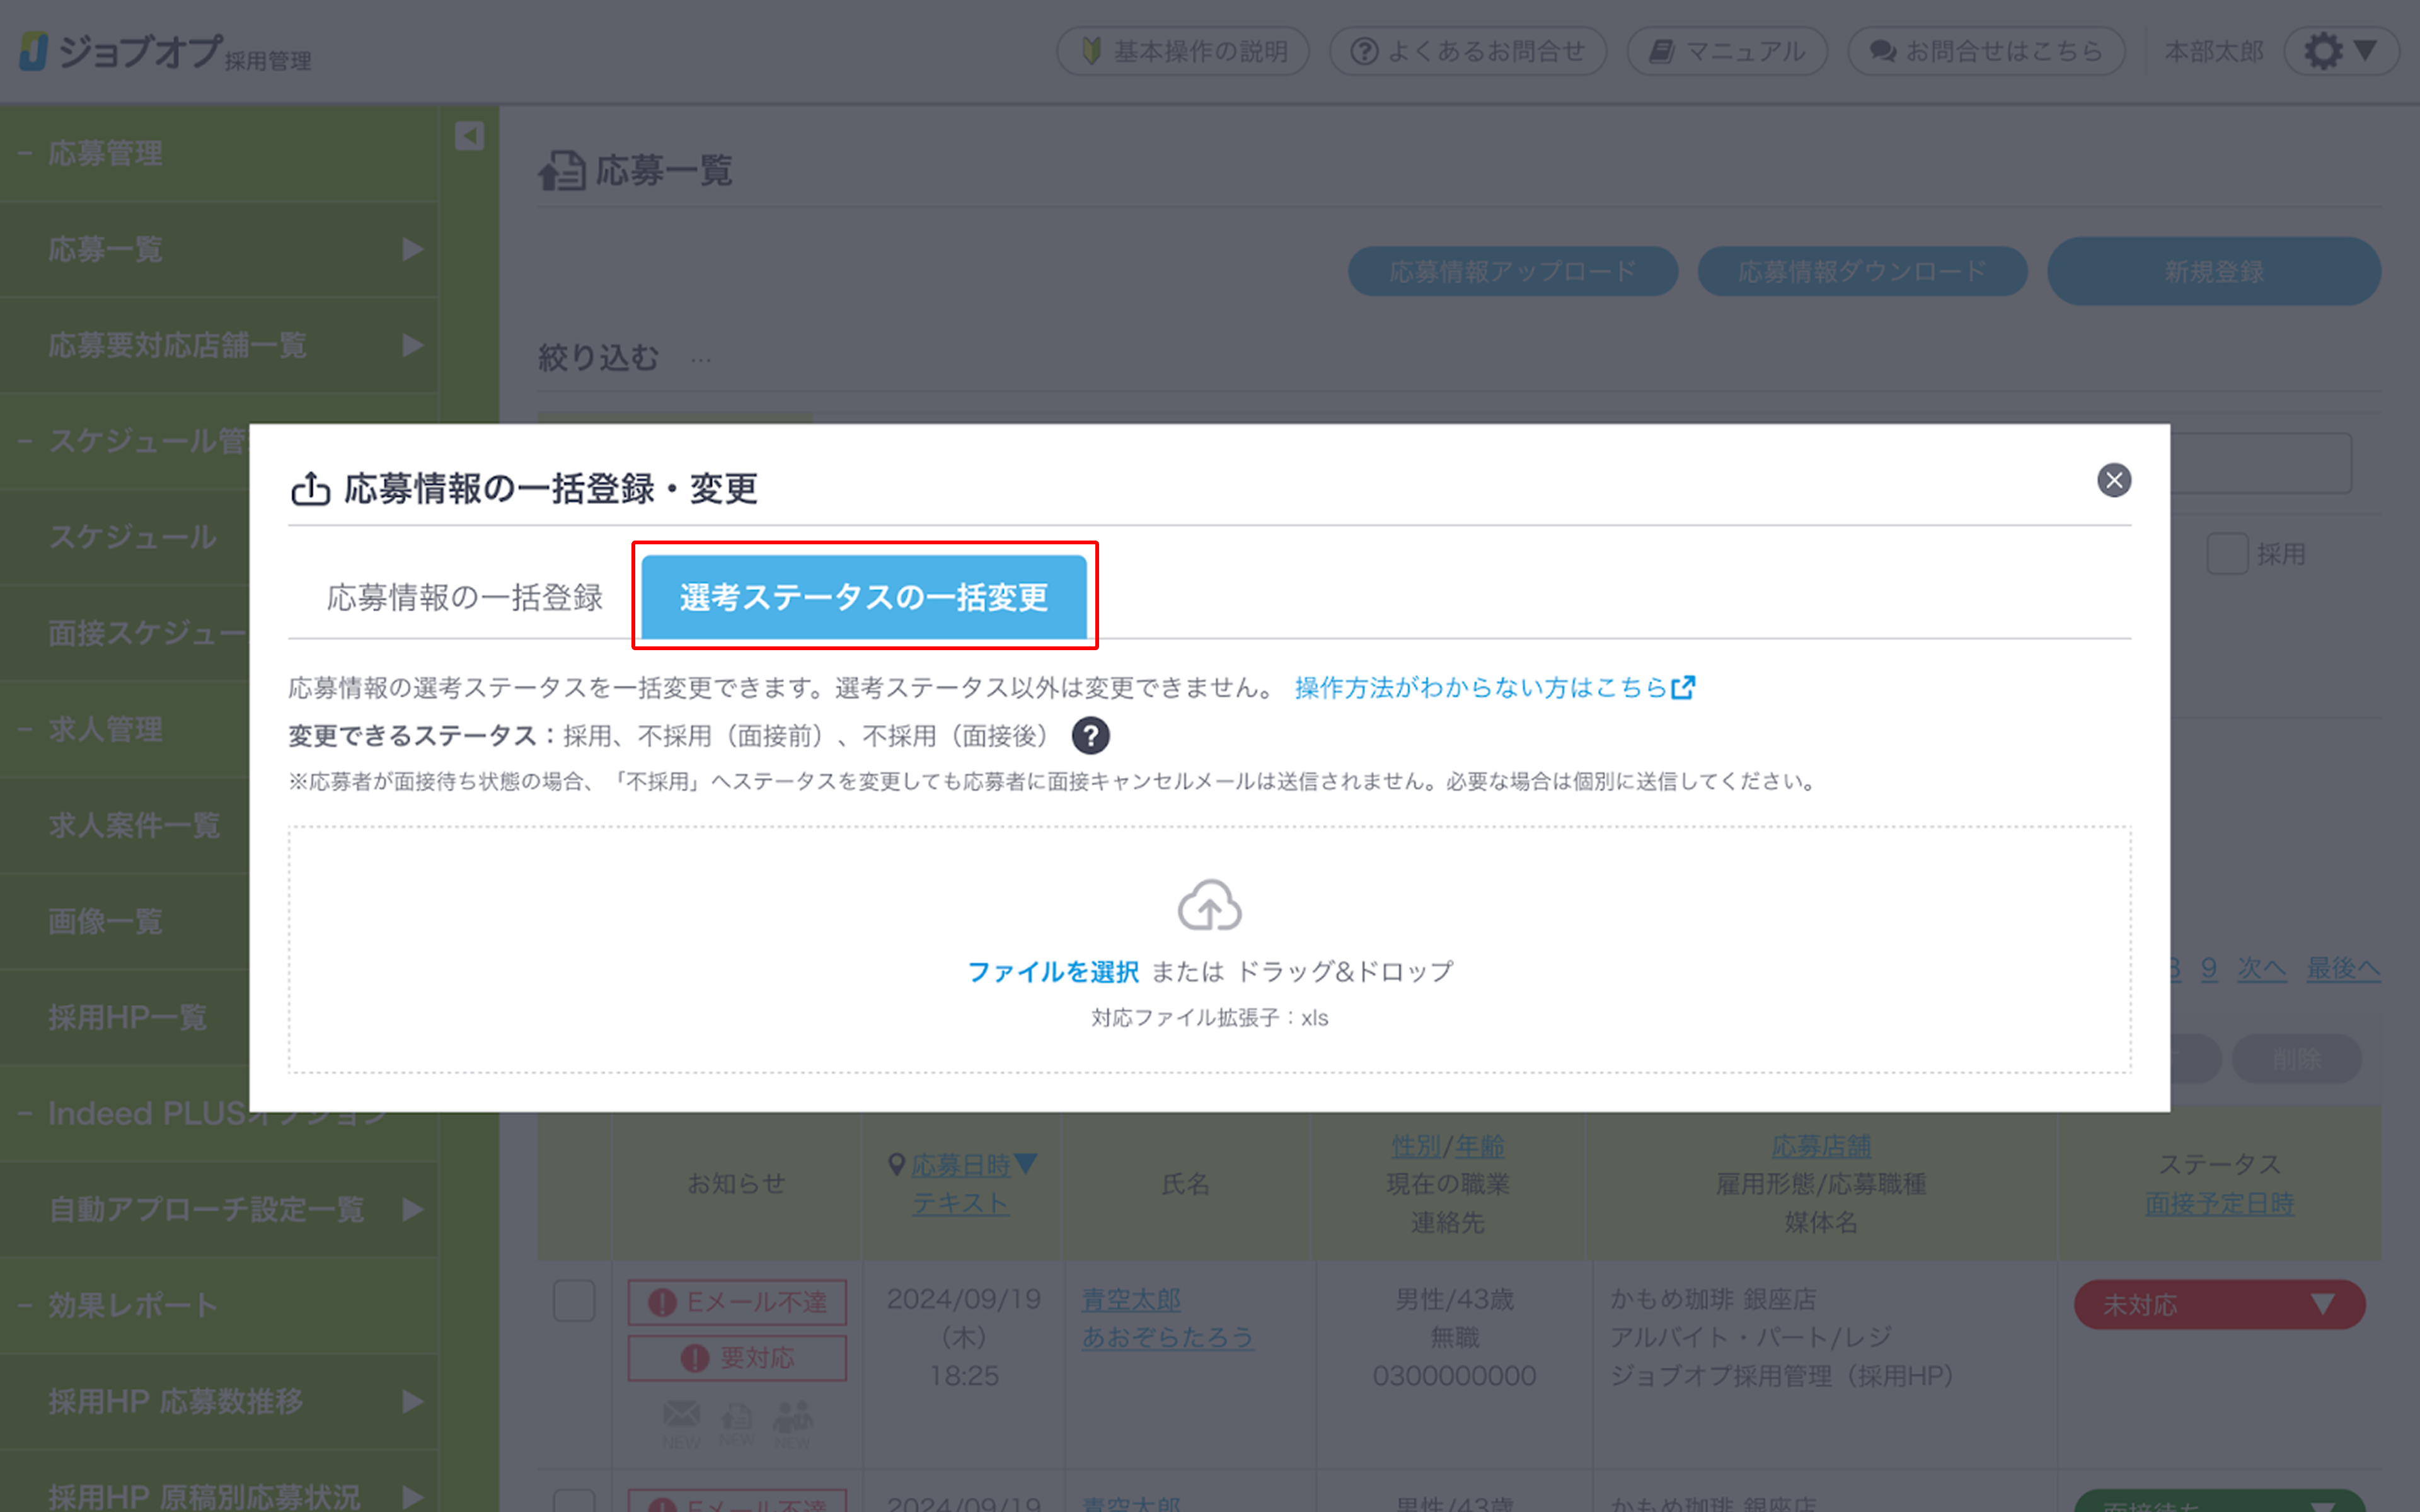Click the Job-op logo icon

point(34,51)
